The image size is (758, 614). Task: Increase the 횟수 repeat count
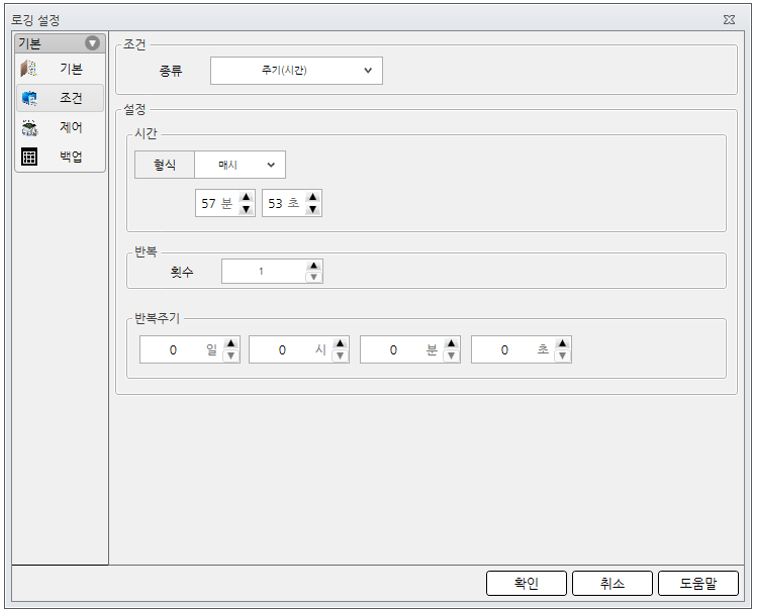click(x=314, y=266)
